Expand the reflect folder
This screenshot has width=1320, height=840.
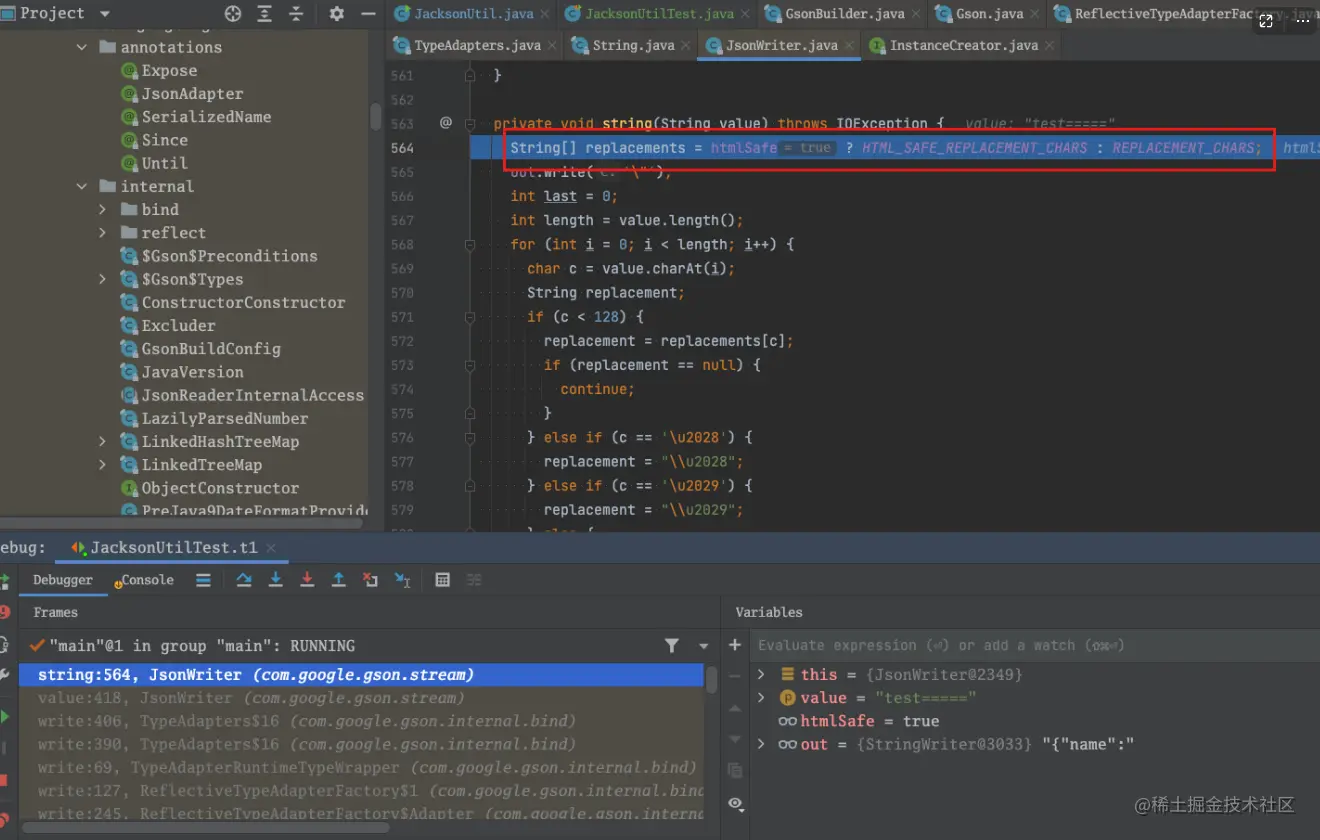tap(102, 232)
